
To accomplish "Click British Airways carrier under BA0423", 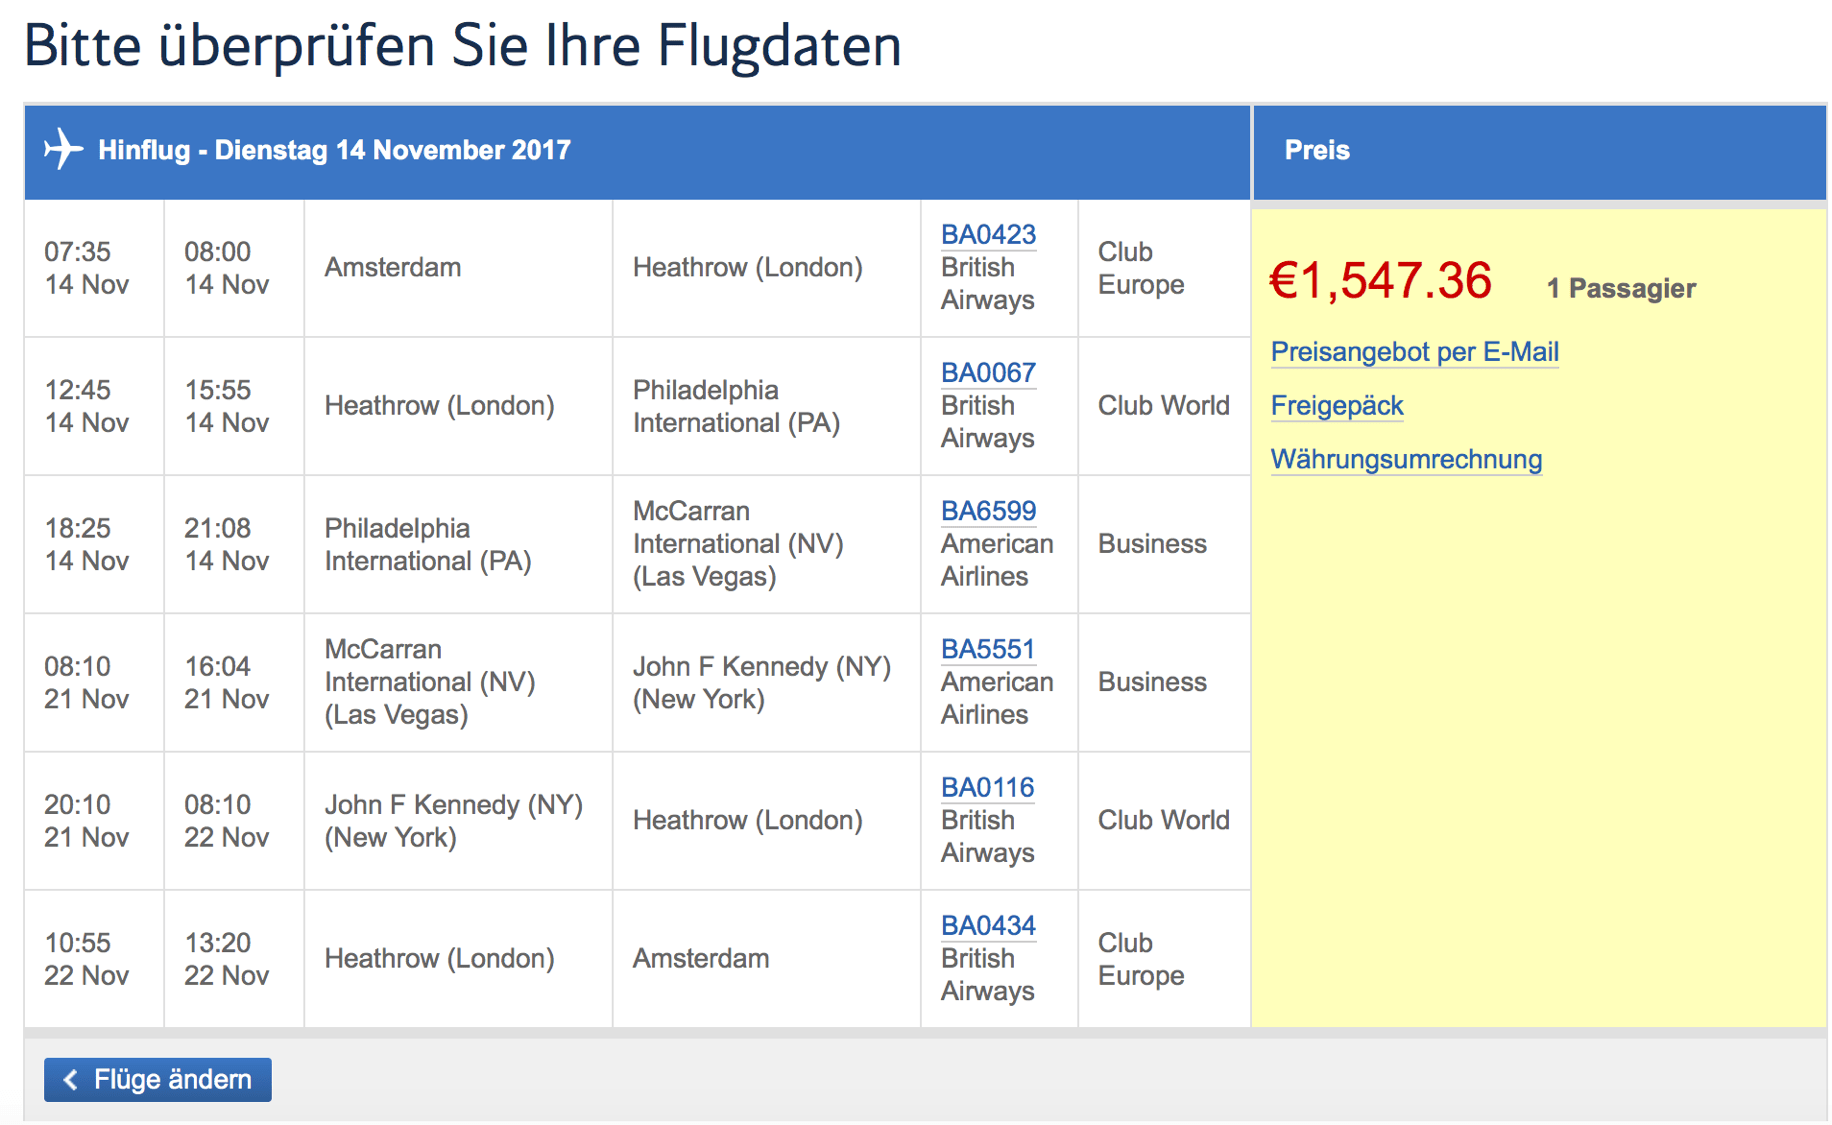I will coord(987,284).
